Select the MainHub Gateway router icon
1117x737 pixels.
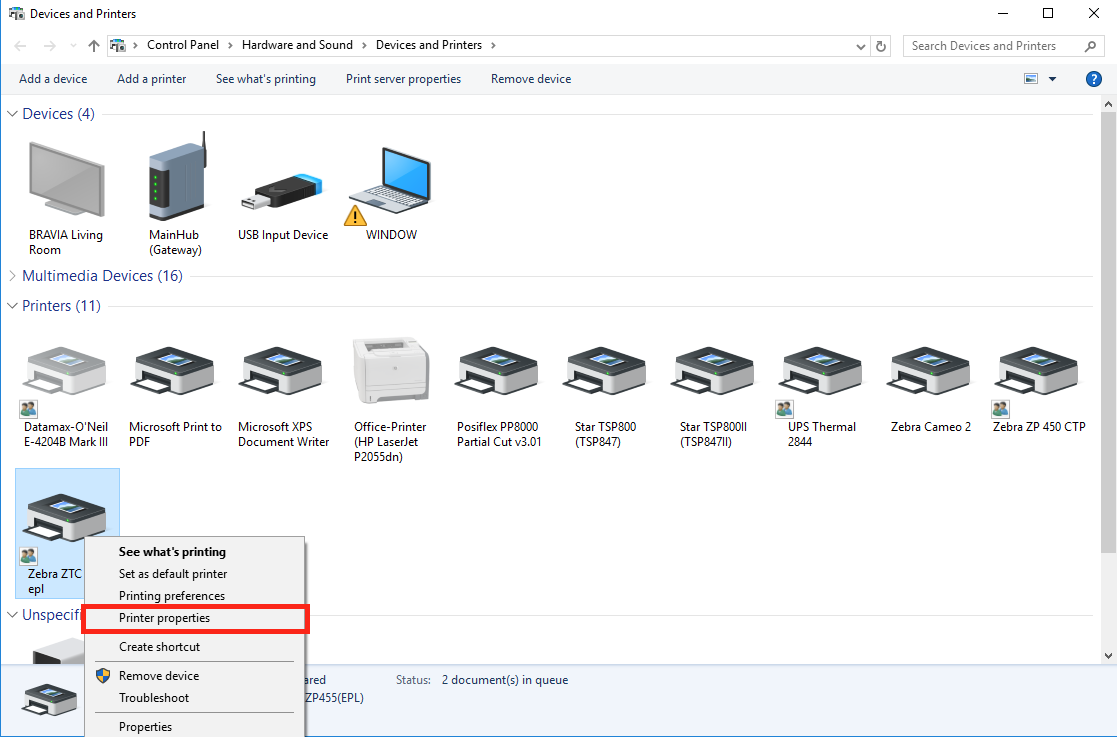point(176,177)
